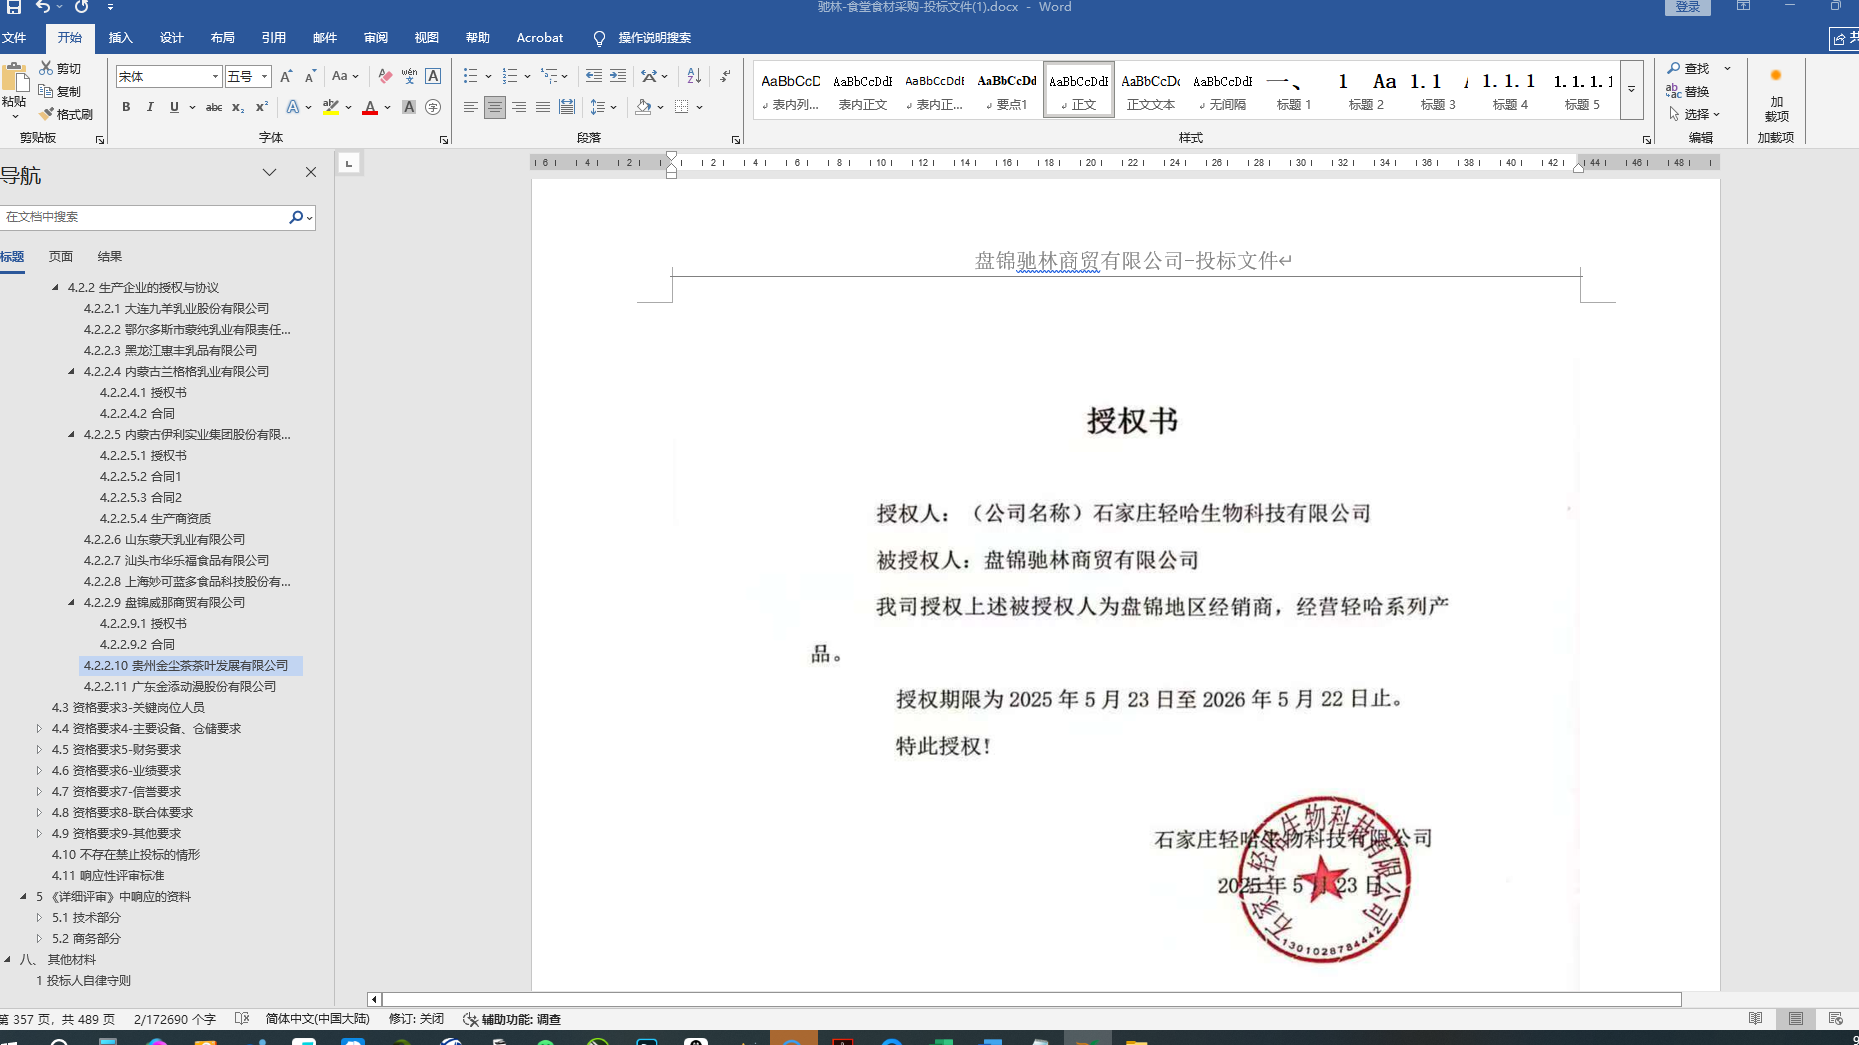
Task: Open the Add-ins (加载项) button
Action: [1776, 96]
